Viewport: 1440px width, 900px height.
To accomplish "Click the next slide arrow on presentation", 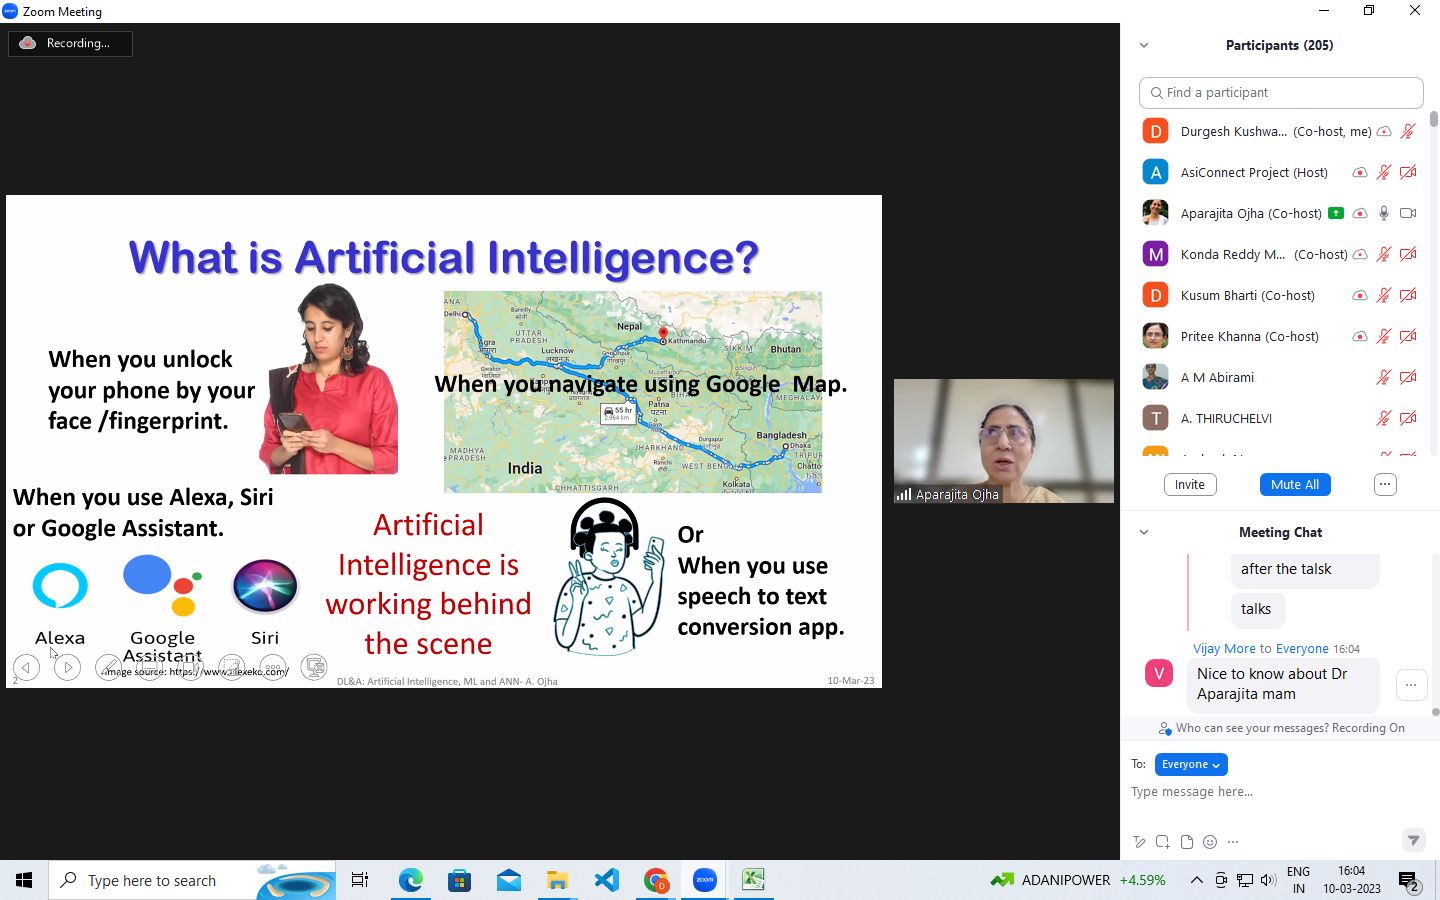I will 67,667.
